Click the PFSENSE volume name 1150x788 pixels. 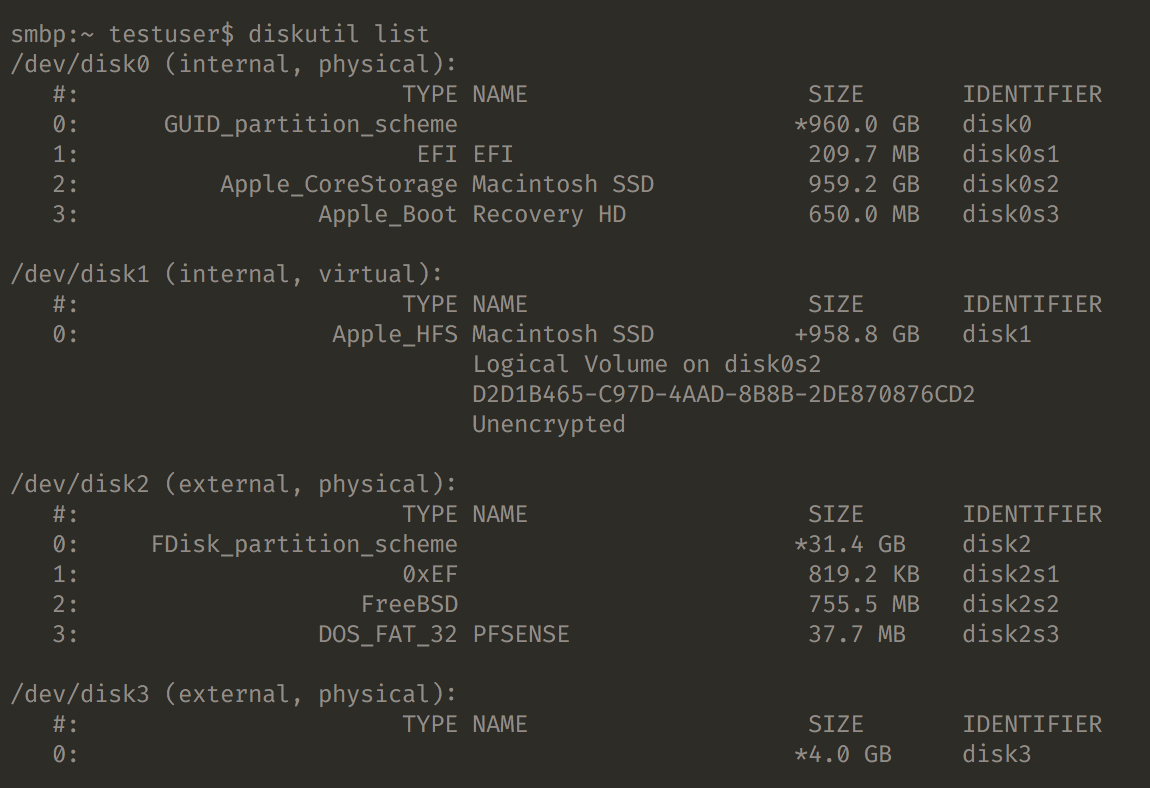[x=520, y=634]
